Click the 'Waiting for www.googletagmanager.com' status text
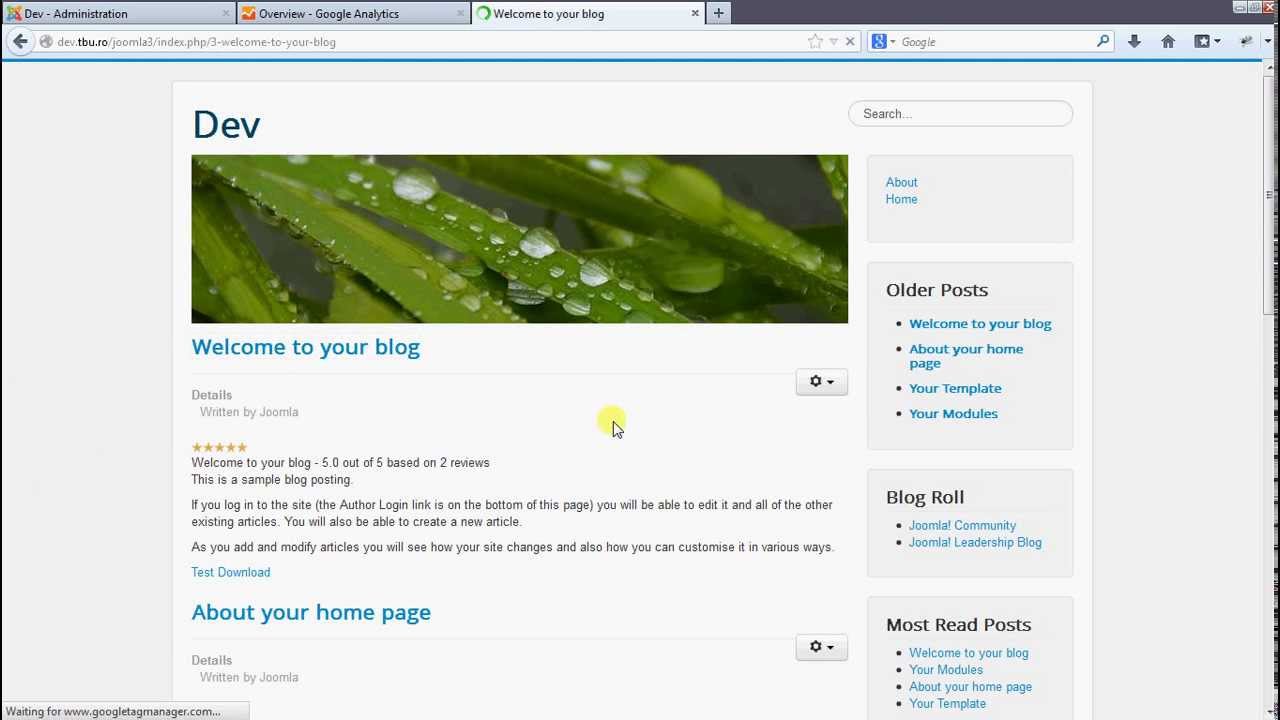Screen dimensions: 1280x720 tap(113, 711)
